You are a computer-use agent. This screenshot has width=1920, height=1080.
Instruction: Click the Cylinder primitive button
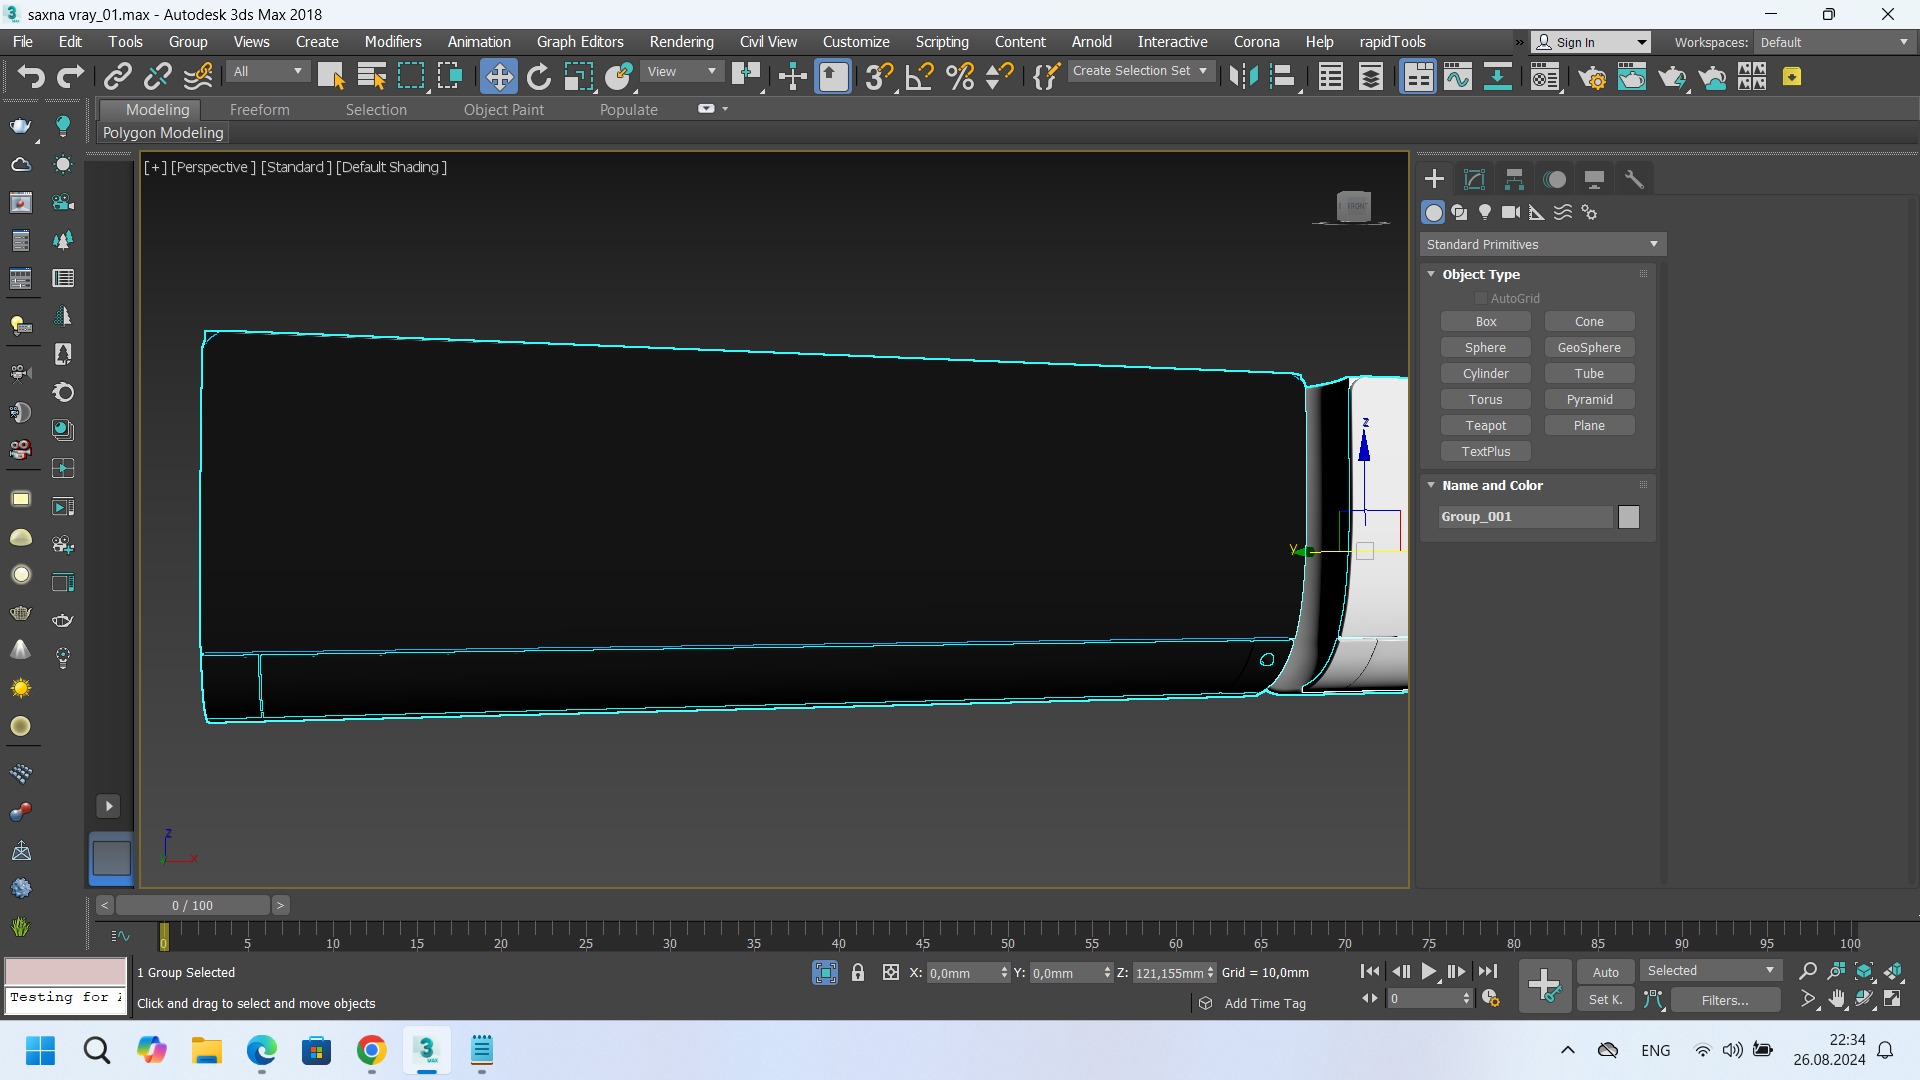pos(1485,373)
